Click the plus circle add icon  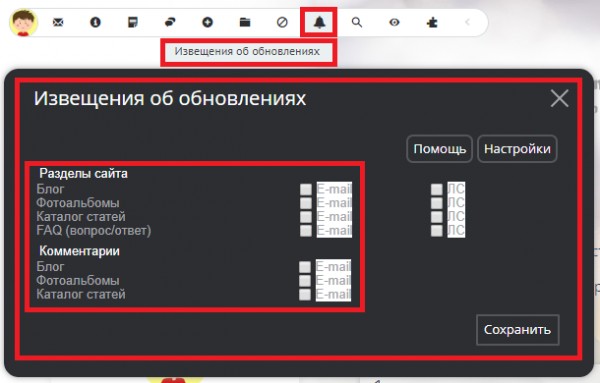click(207, 23)
